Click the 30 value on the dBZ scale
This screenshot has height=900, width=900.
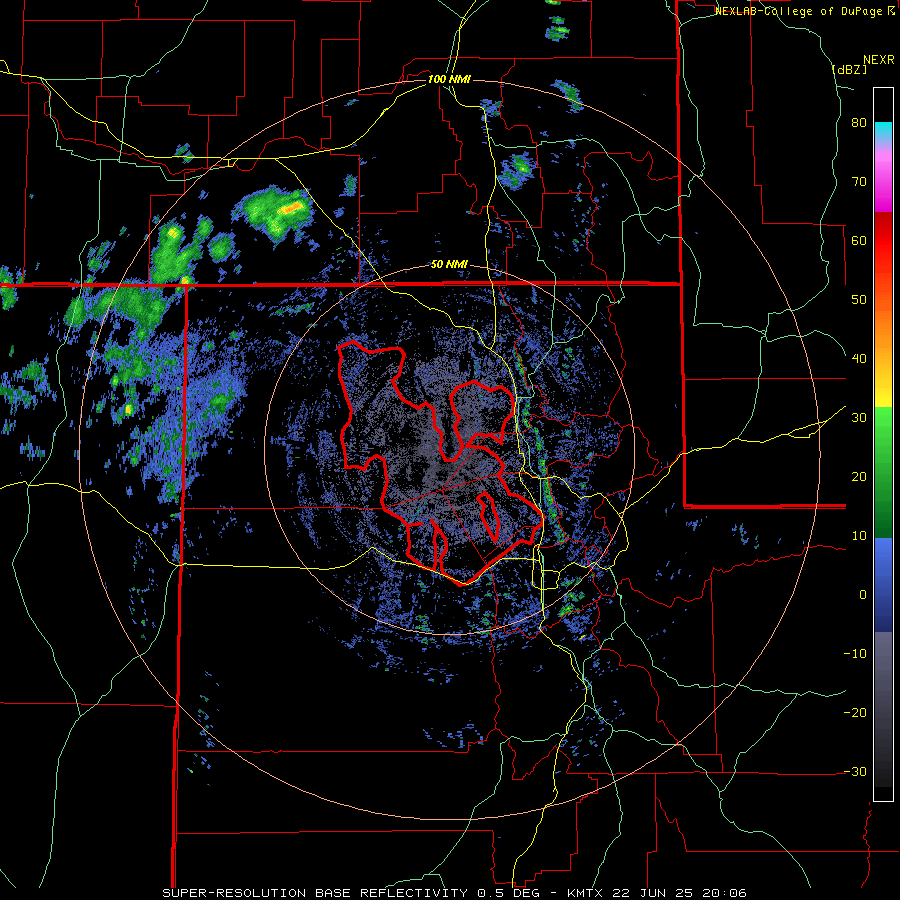pos(859,418)
